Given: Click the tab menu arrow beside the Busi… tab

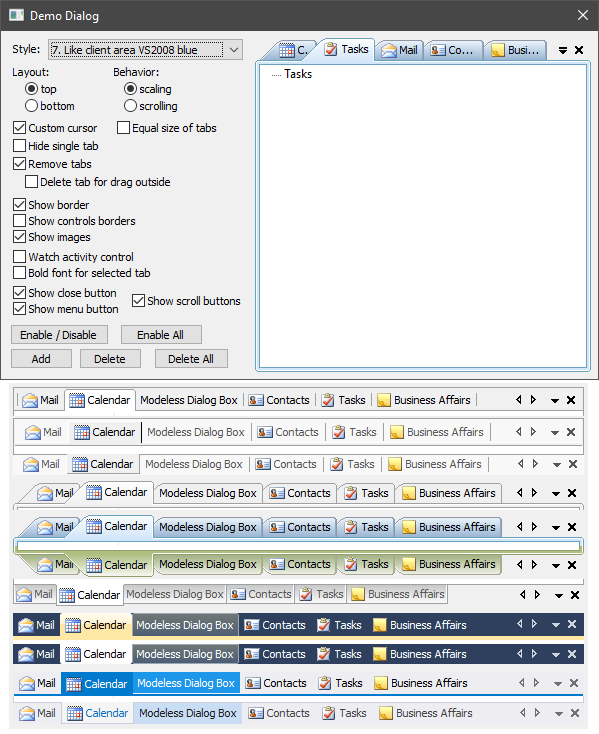Looking at the screenshot, I should tap(563, 50).
